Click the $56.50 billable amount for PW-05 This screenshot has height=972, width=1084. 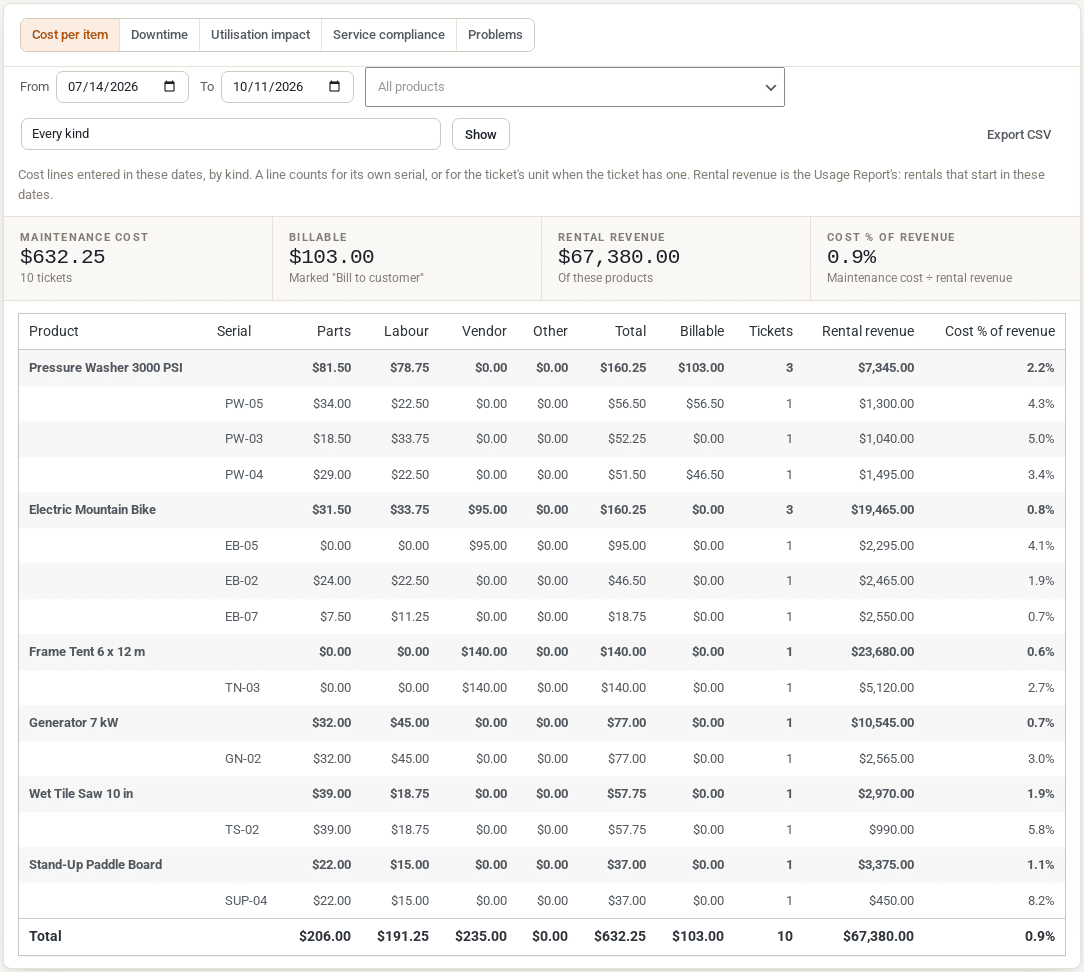pos(704,404)
